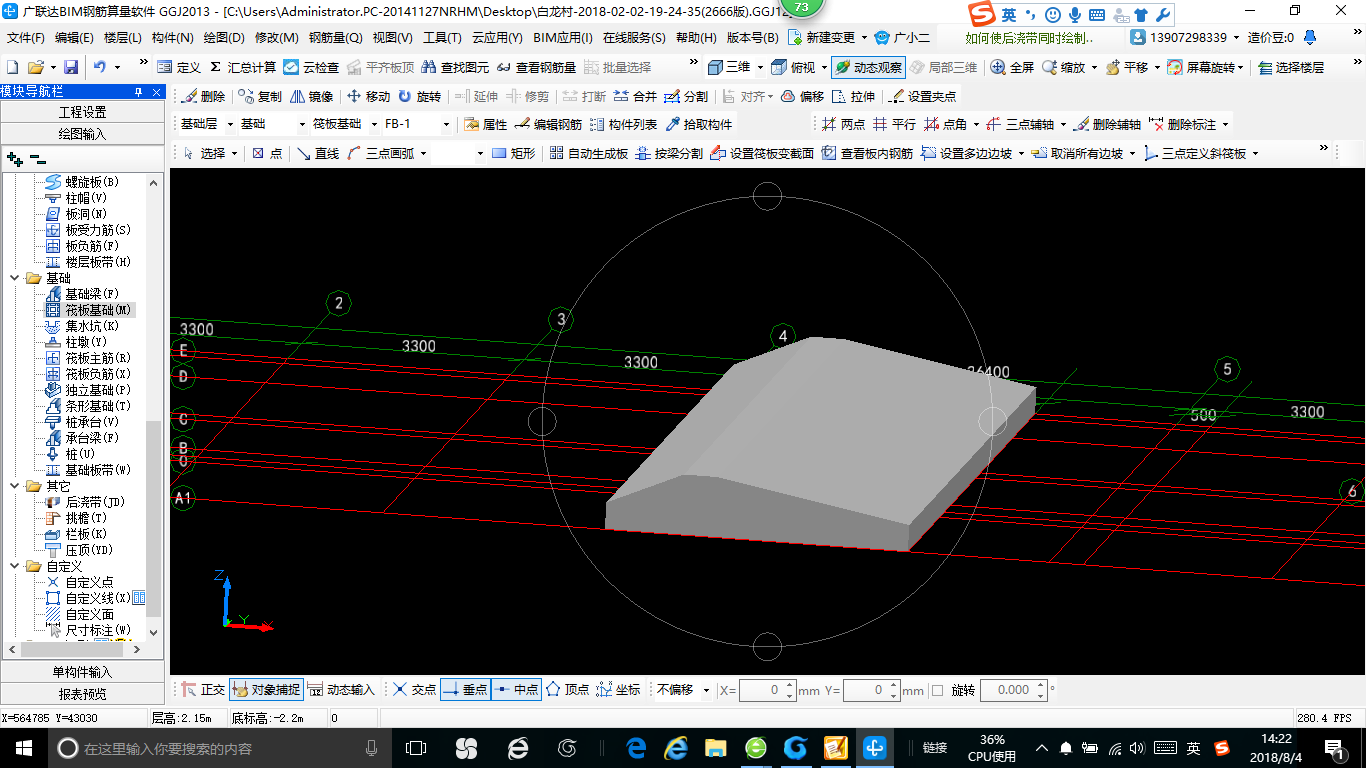
Task: Collapse the 自定义 tree folder
Action: tap(15, 566)
